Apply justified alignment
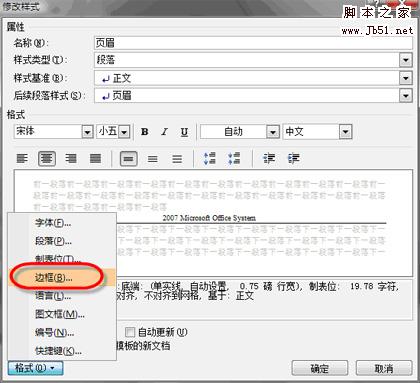Image resolution: width=420 pixels, height=383 pixels. [95, 158]
